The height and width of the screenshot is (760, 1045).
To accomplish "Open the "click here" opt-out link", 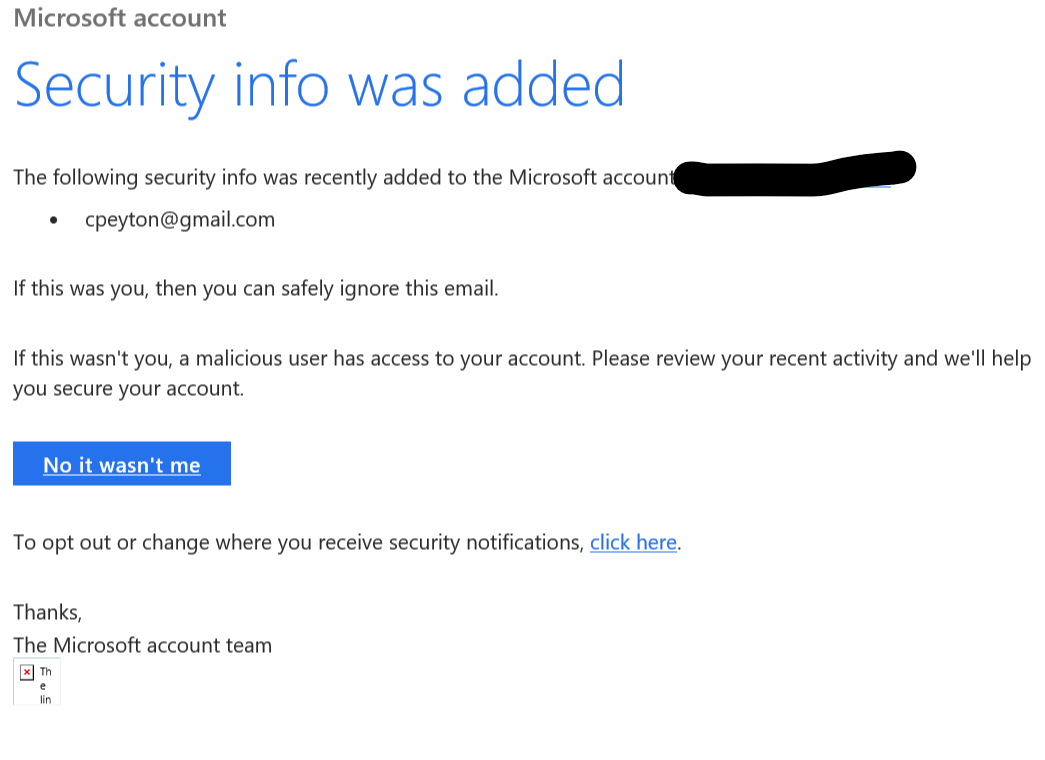I will point(633,542).
